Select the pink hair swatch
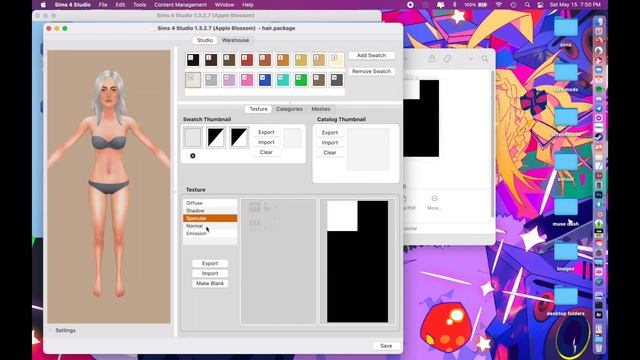Viewport: 640px width, 360px height. (247, 80)
